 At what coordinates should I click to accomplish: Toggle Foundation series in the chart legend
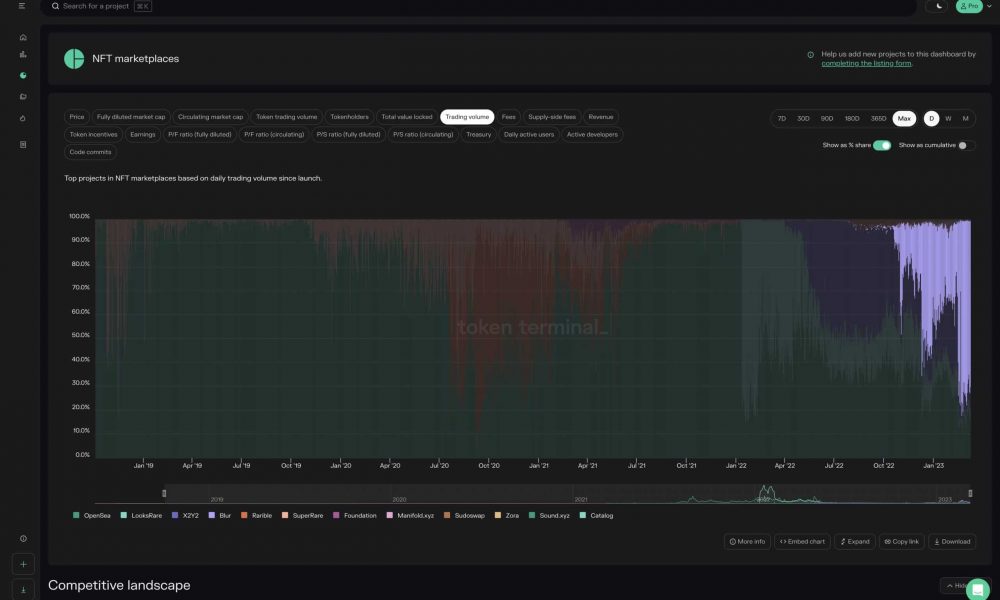coord(355,515)
